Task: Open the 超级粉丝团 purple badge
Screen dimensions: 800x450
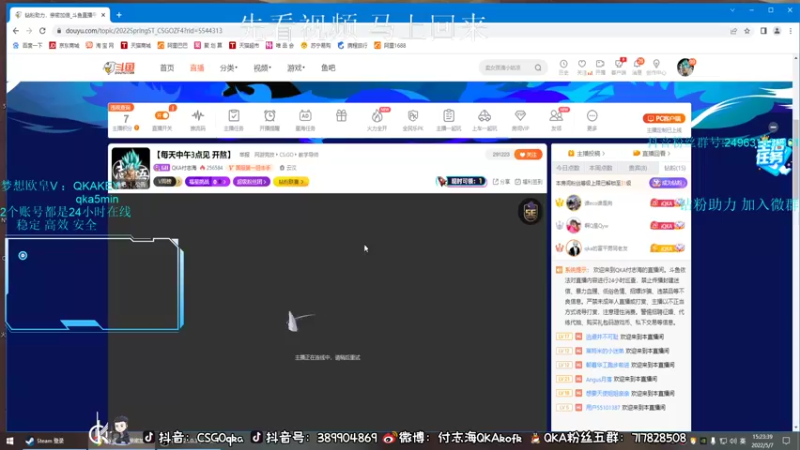Action: tap(252, 182)
